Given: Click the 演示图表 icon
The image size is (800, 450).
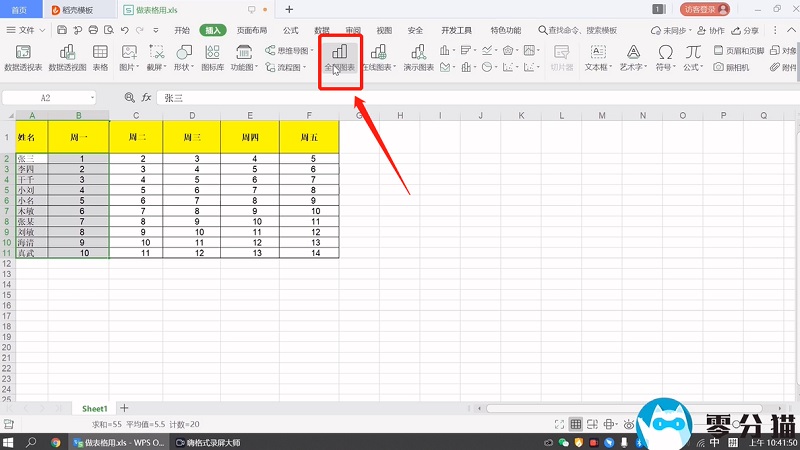Looking at the screenshot, I should pos(419,57).
